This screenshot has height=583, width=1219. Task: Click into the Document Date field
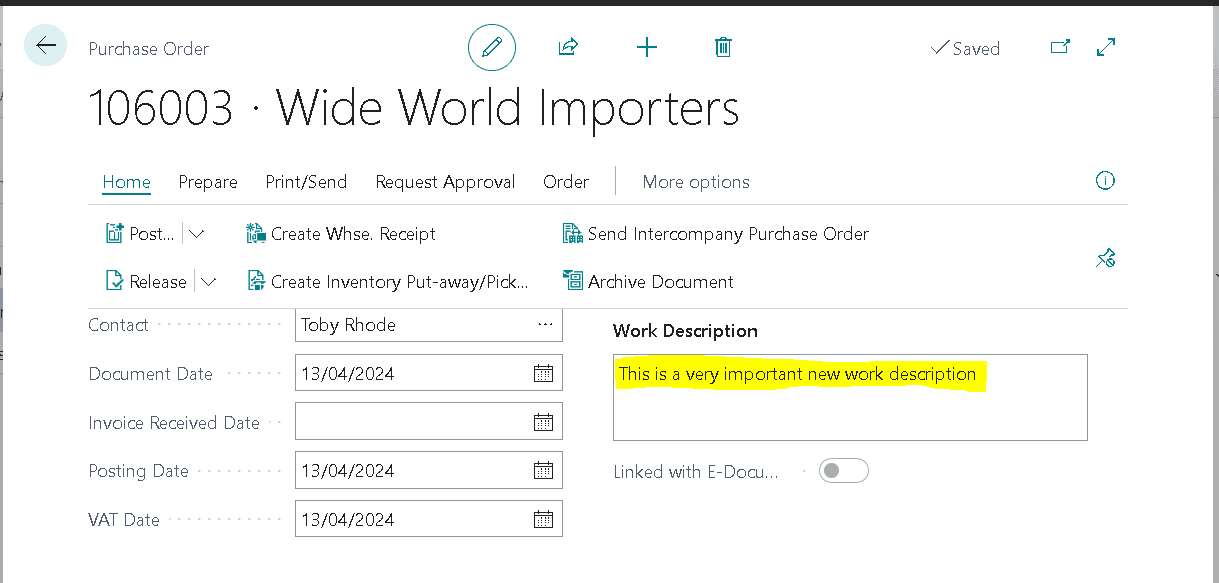pos(429,373)
